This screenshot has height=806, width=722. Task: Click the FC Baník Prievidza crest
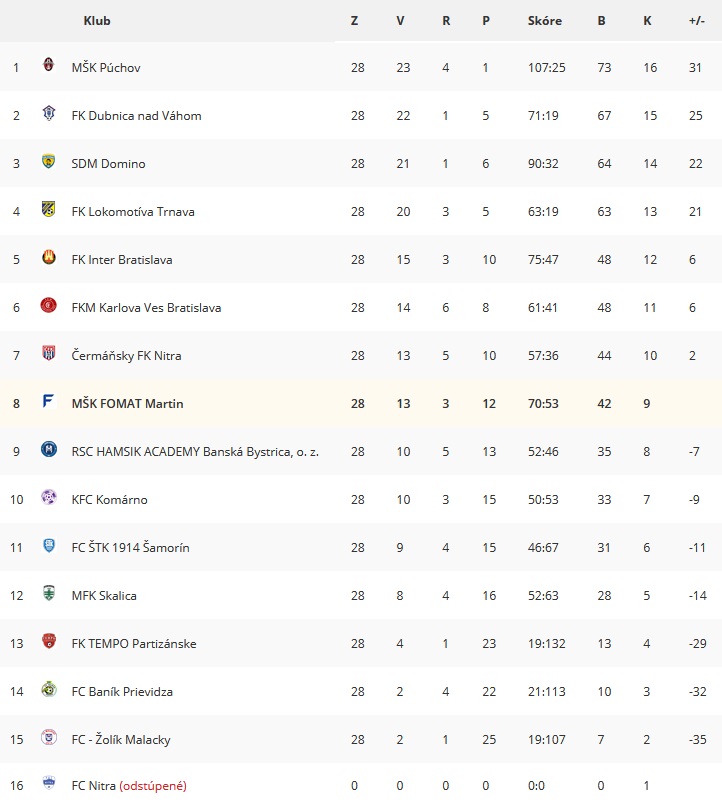click(x=48, y=689)
